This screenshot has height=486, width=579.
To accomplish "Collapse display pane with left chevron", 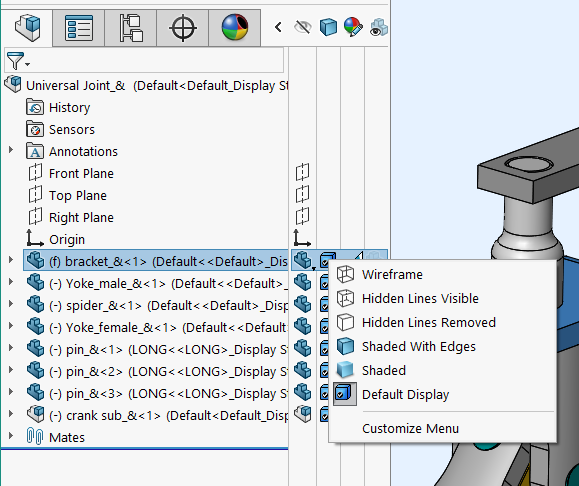I will [x=278, y=27].
